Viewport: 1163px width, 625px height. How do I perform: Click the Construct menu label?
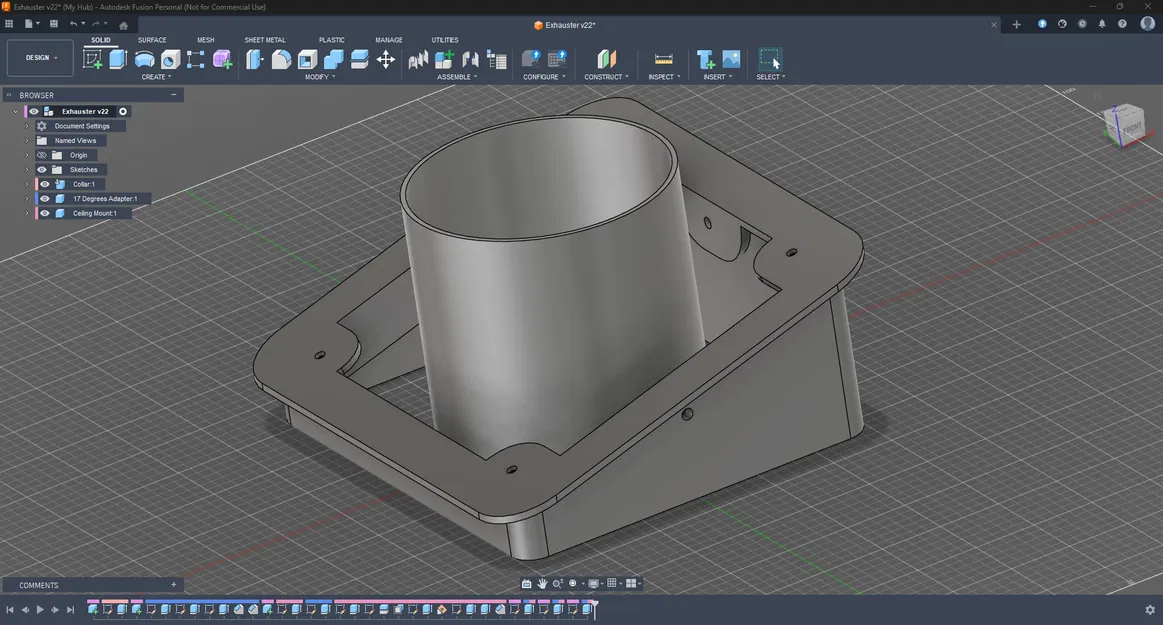coord(606,77)
